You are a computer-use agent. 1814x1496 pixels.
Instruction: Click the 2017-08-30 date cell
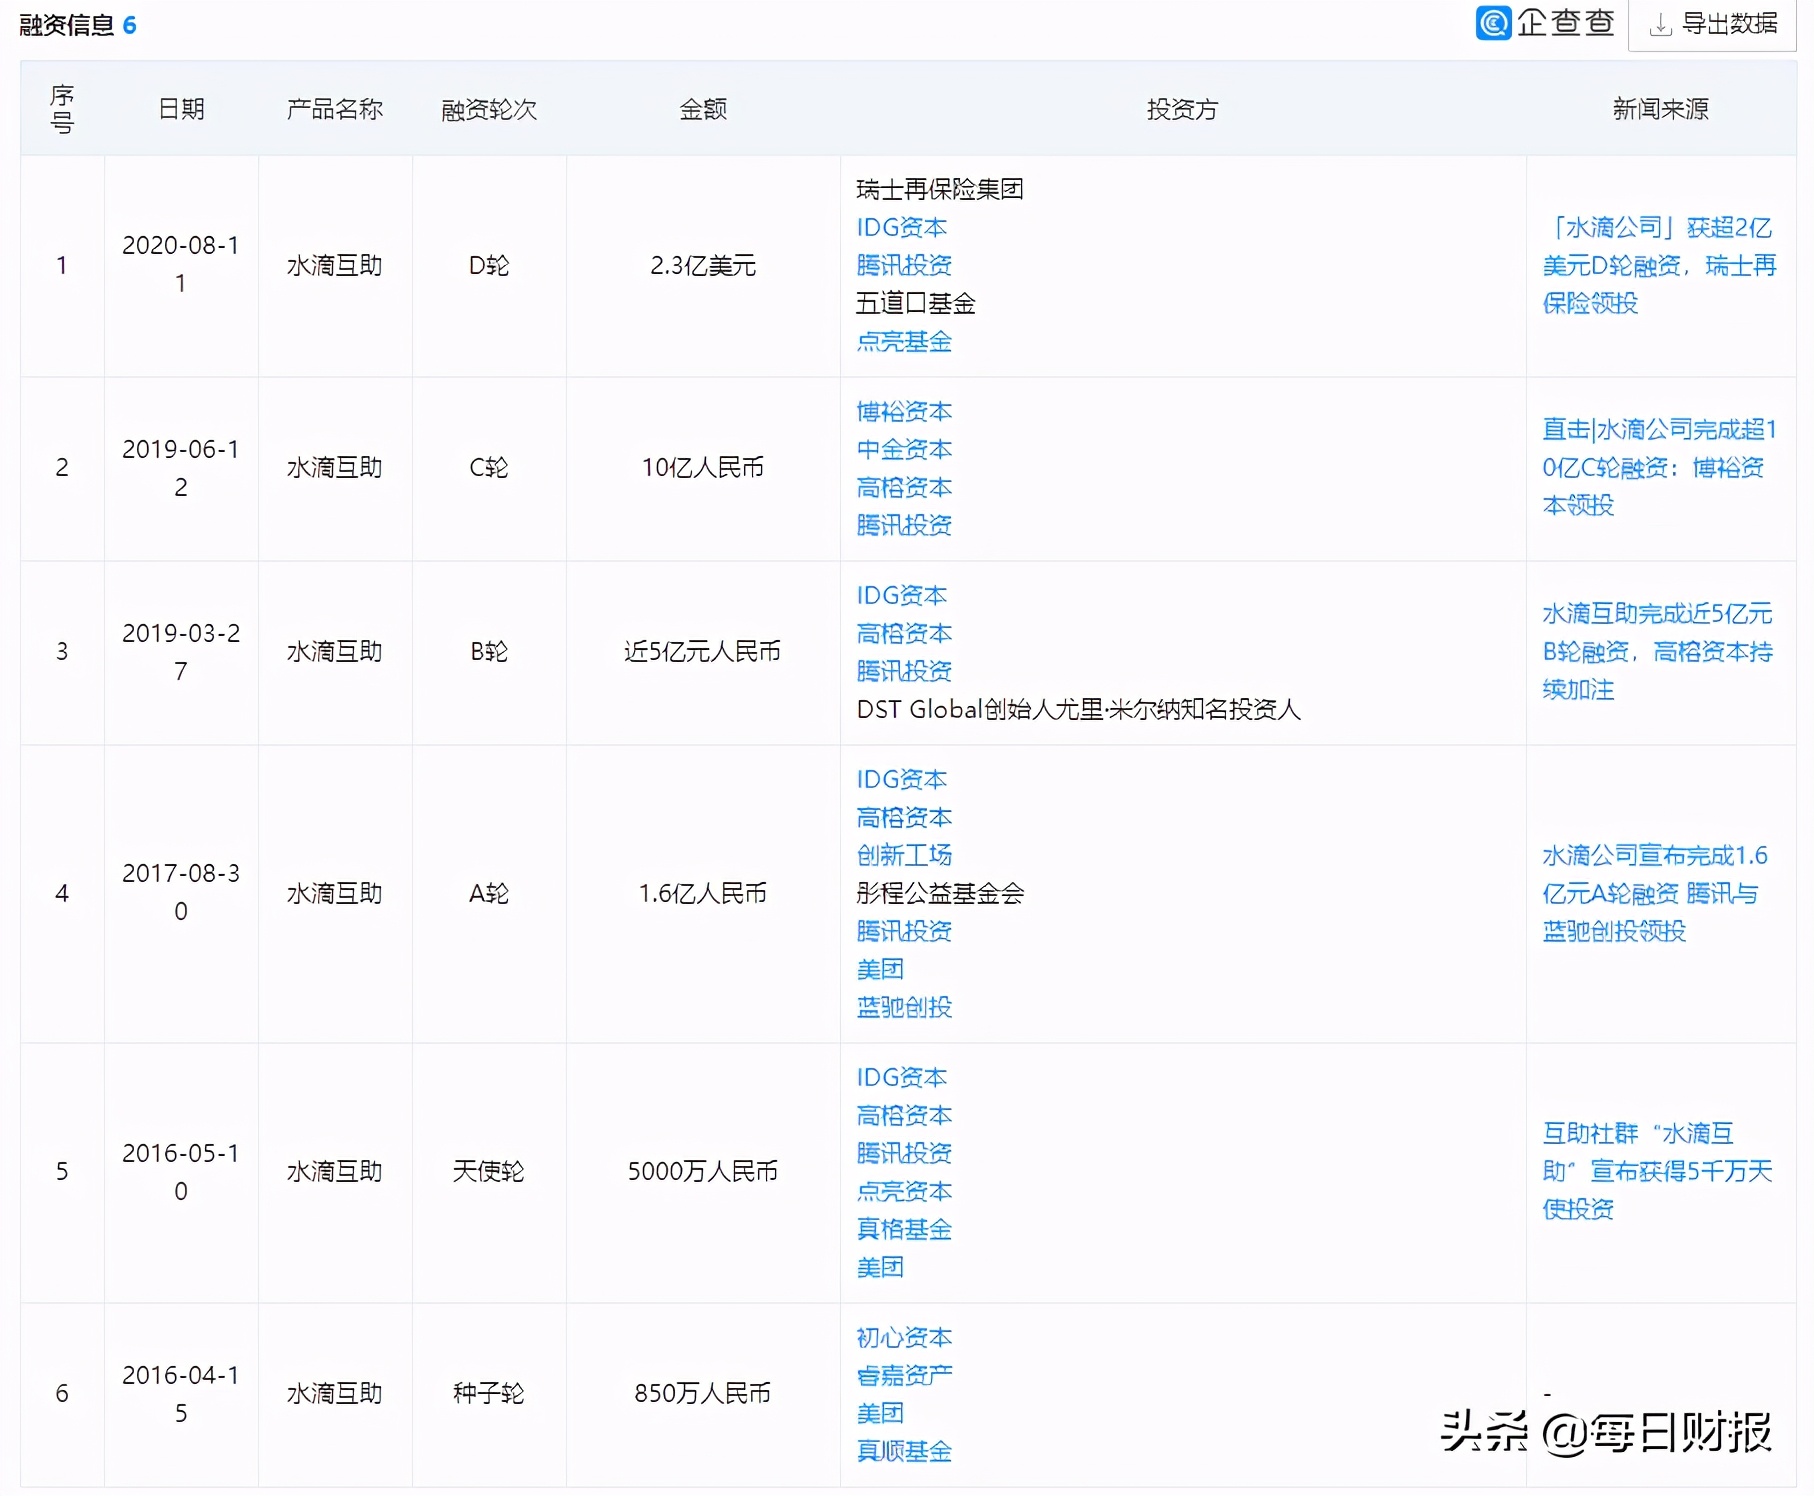tap(181, 893)
